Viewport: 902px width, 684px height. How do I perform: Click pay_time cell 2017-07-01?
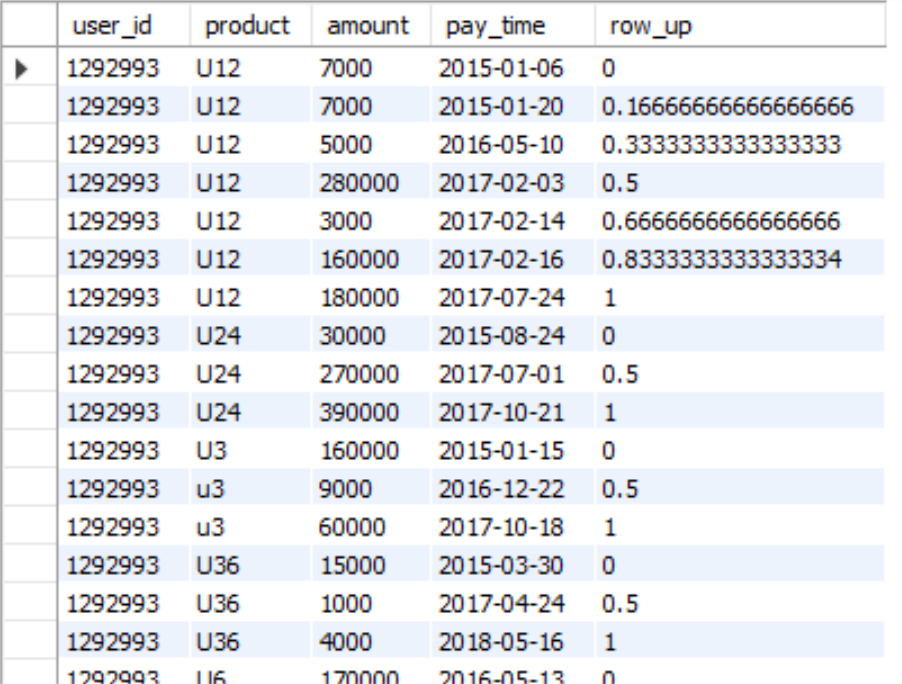tap(512, 374)
